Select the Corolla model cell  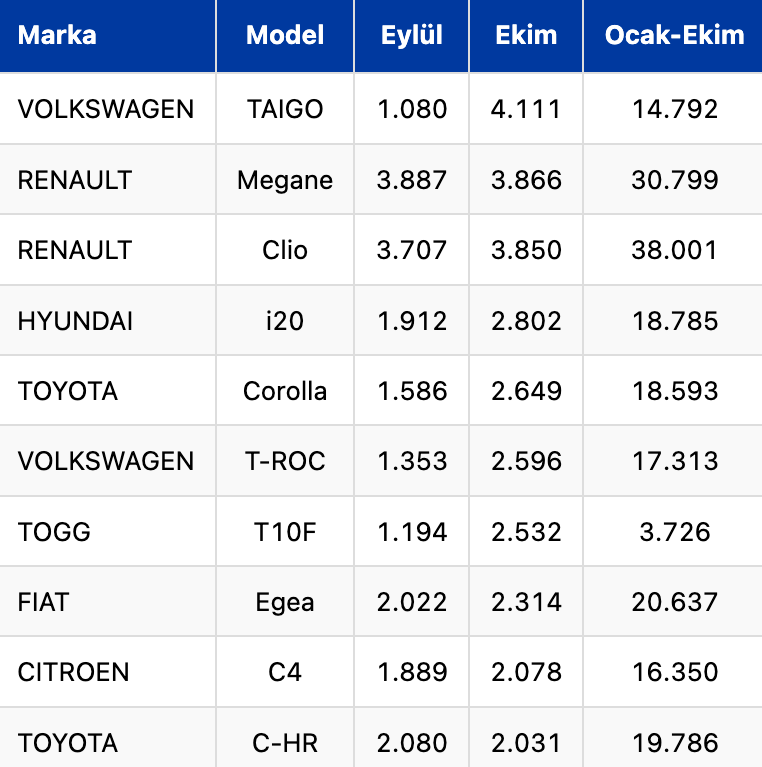tap(285, 391)
